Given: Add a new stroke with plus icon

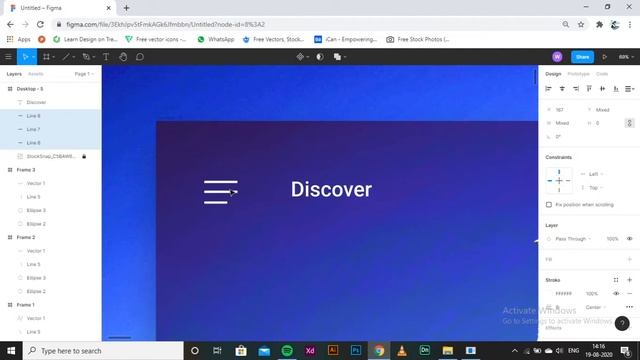Looking at the screenshot, I should coord(629,280).
